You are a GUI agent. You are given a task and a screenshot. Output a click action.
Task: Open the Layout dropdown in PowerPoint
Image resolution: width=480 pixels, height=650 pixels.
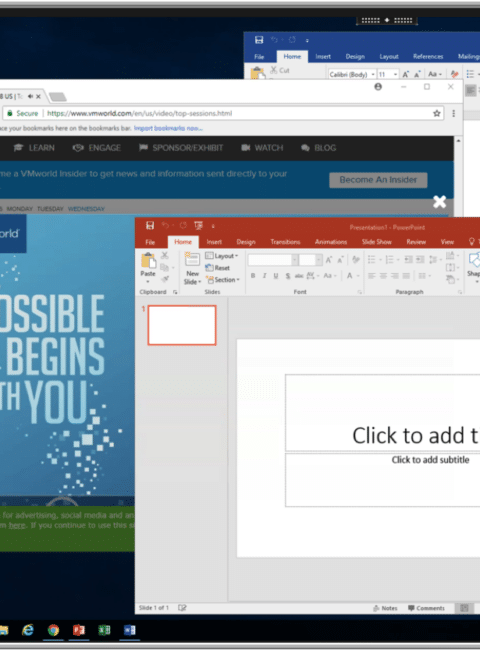(222, 256)
